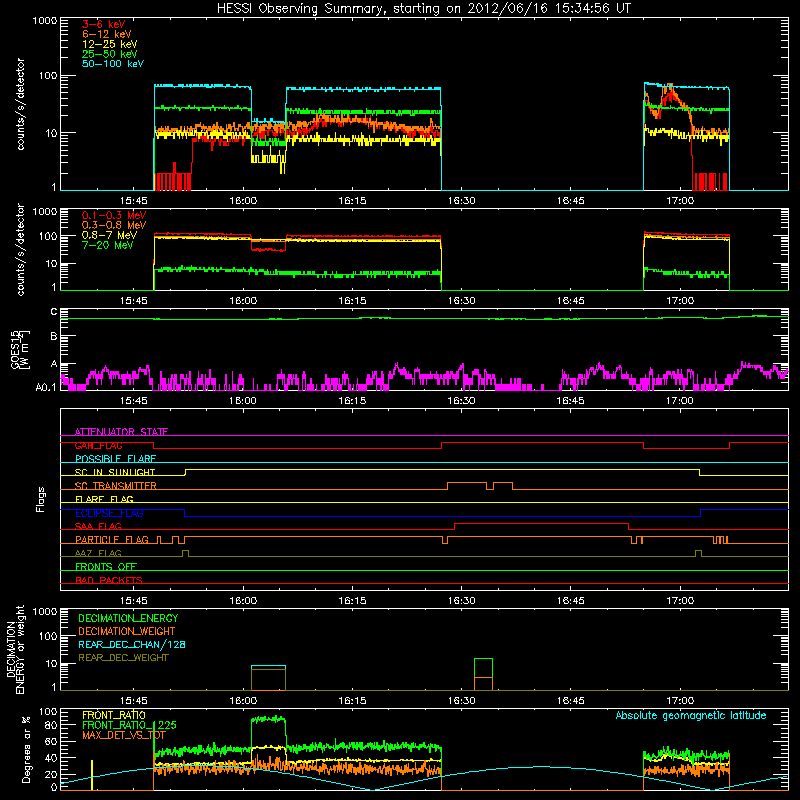The image size is (800, 800).
Task: Click the PARTICLE_FLAG label
Action: [x=112, y=540]
